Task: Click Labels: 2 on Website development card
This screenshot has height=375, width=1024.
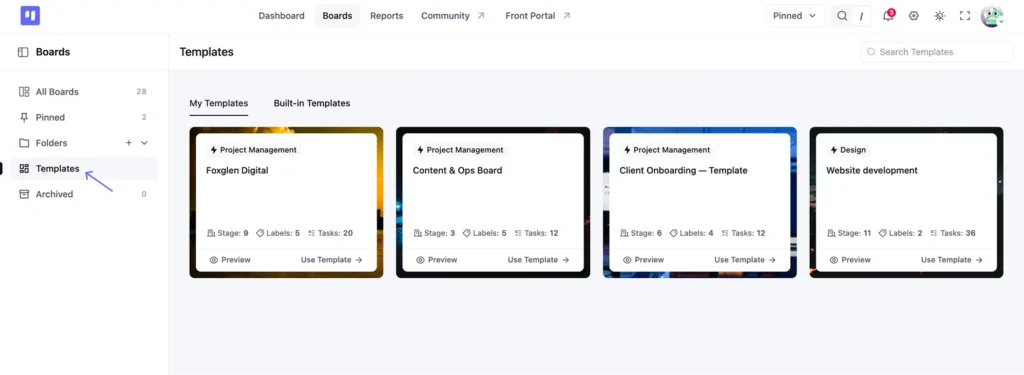Action: [901, 233]
